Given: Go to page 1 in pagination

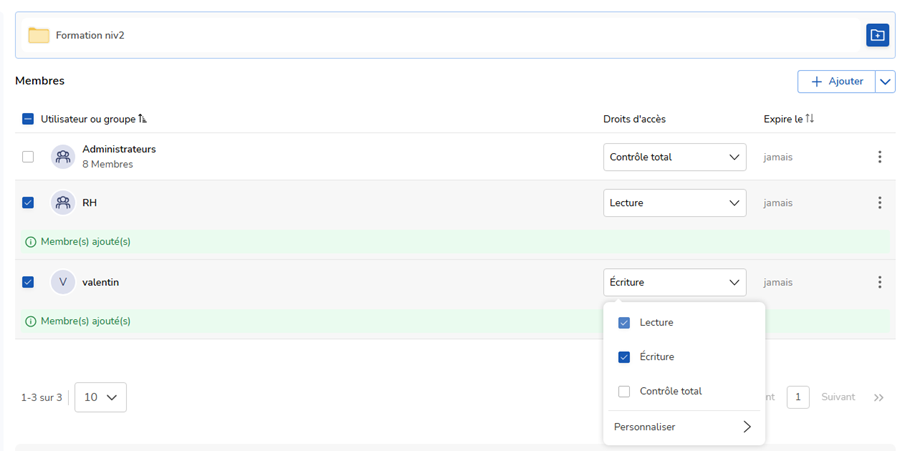Looking at the screenshot, I should (797, 397).
